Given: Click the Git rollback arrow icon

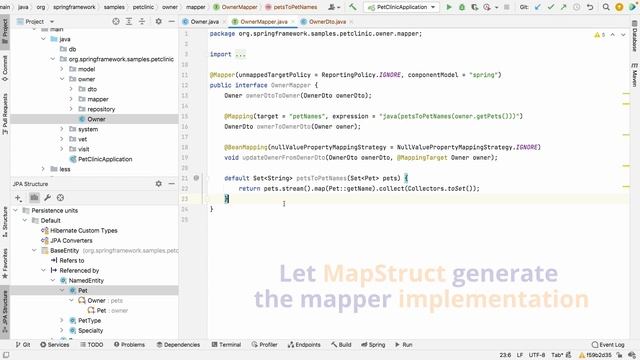Looking at the screenshot, I should 590,7.
